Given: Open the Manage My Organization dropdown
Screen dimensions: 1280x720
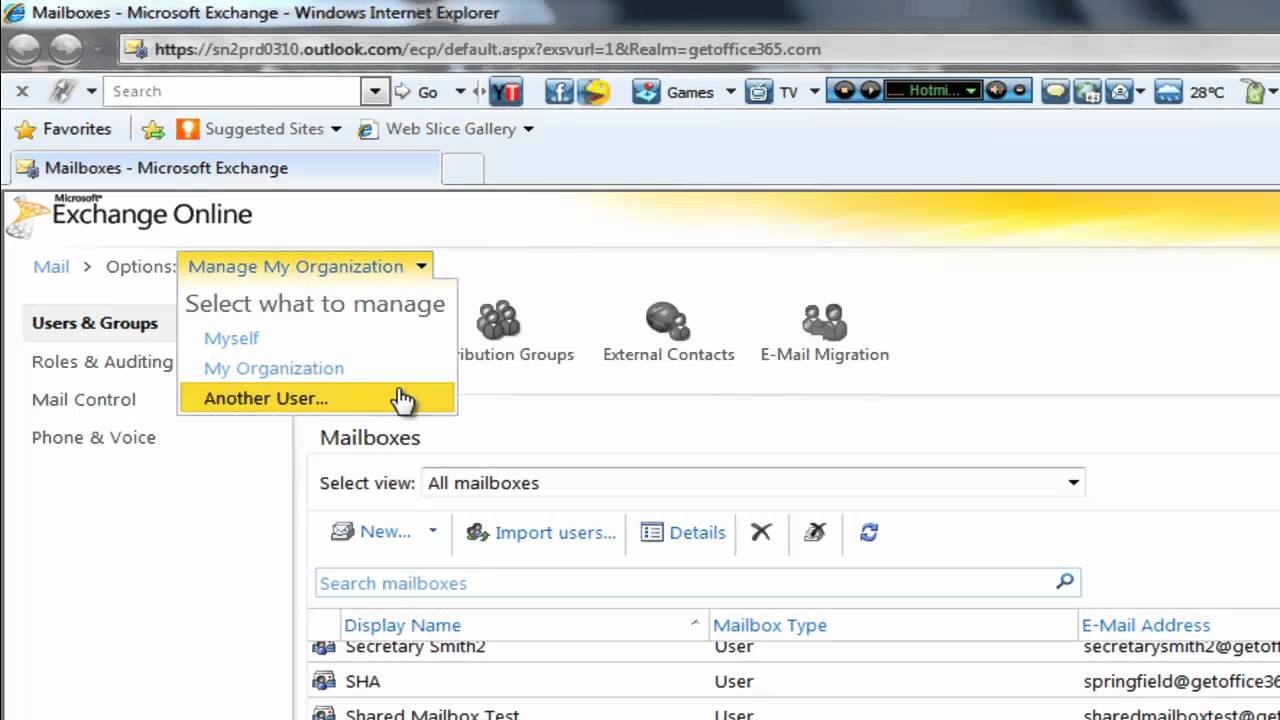Looking at the screenshot, I should (x=306, y=266).
